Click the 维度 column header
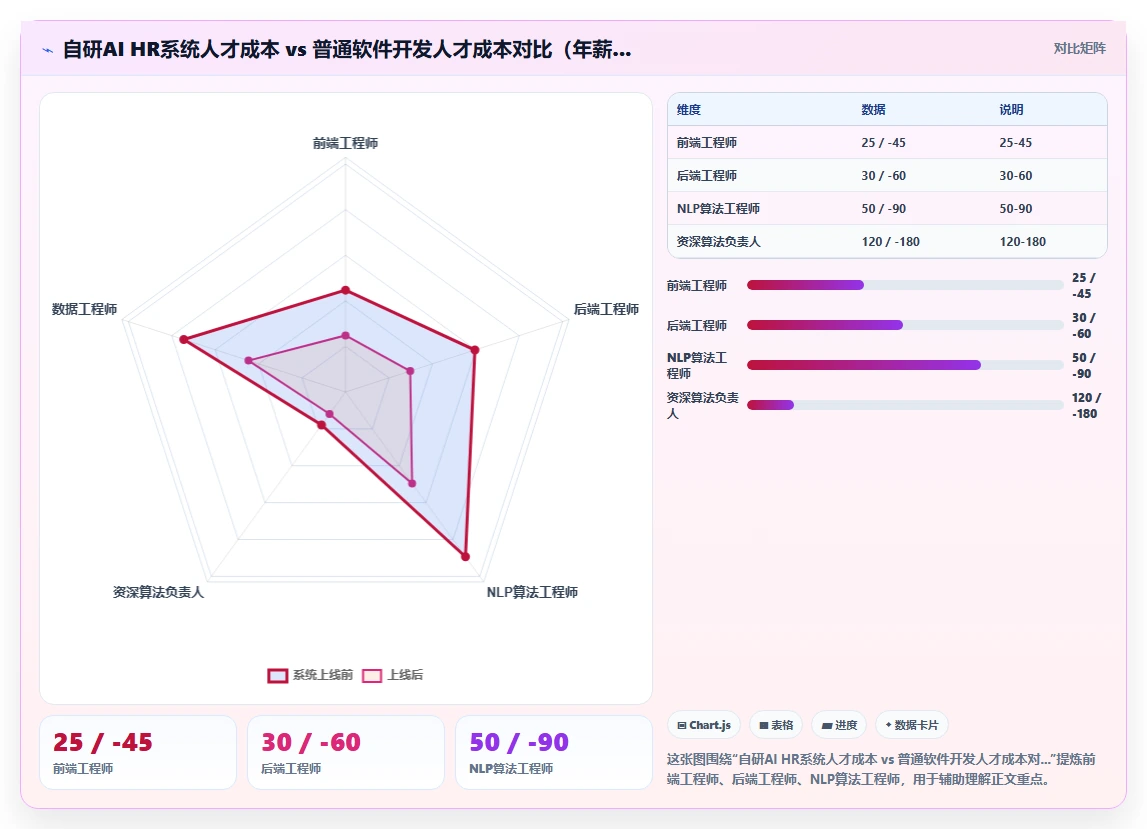 pyautogui.click(x=689, y=110)
